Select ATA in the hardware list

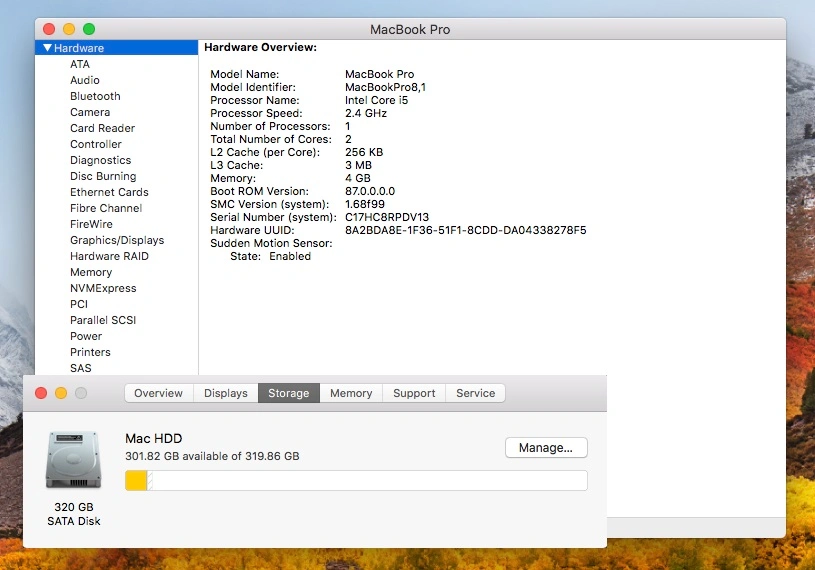(80, 64)
